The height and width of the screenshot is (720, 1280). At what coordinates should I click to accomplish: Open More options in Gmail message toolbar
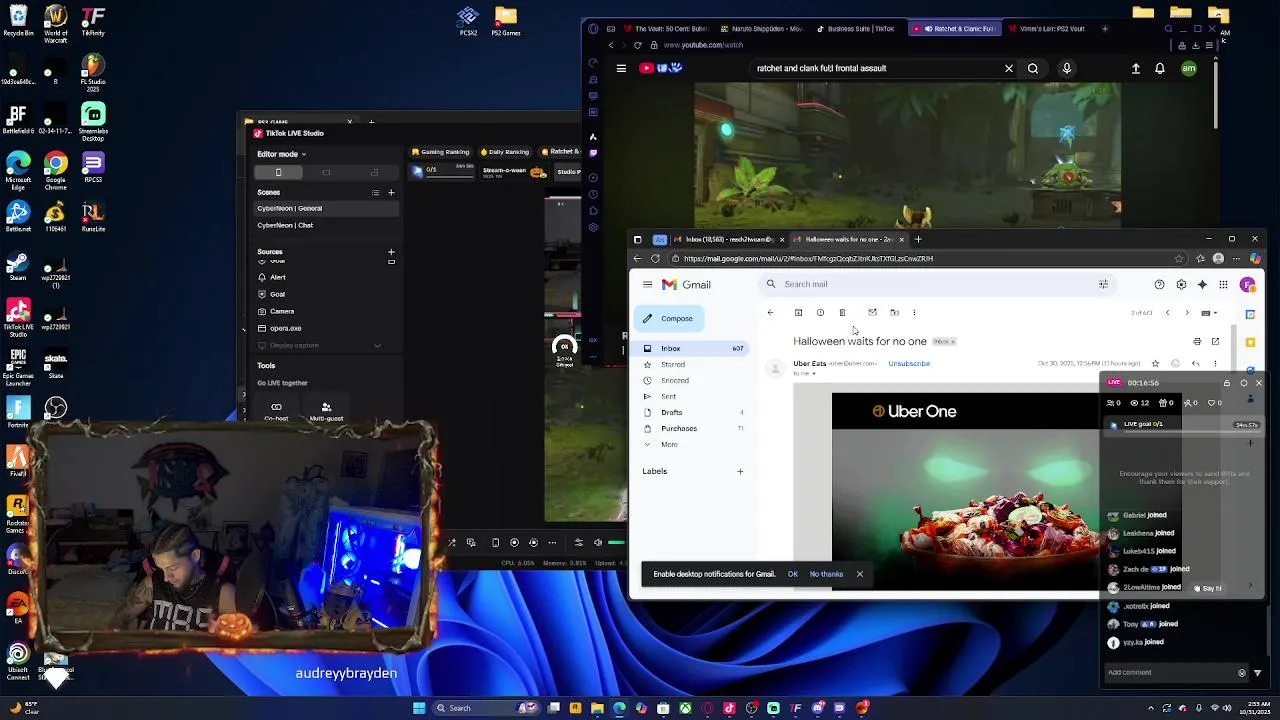(914, 313)
